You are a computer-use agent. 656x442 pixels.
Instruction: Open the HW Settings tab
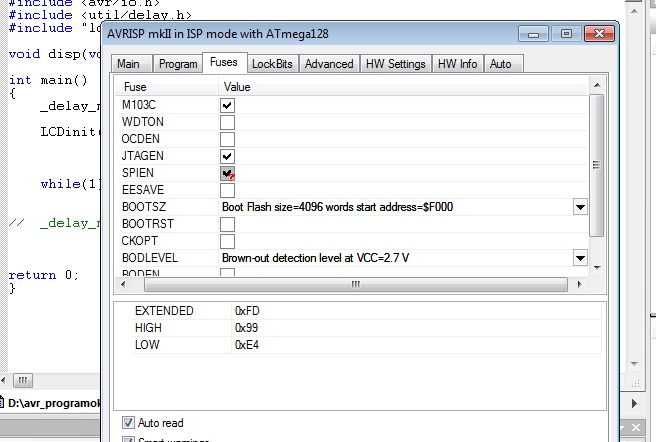coord(396,64)
